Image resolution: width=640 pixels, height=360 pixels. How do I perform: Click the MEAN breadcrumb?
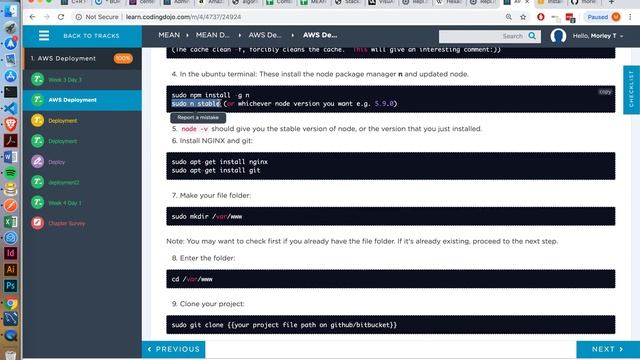(x=169, y=35)
